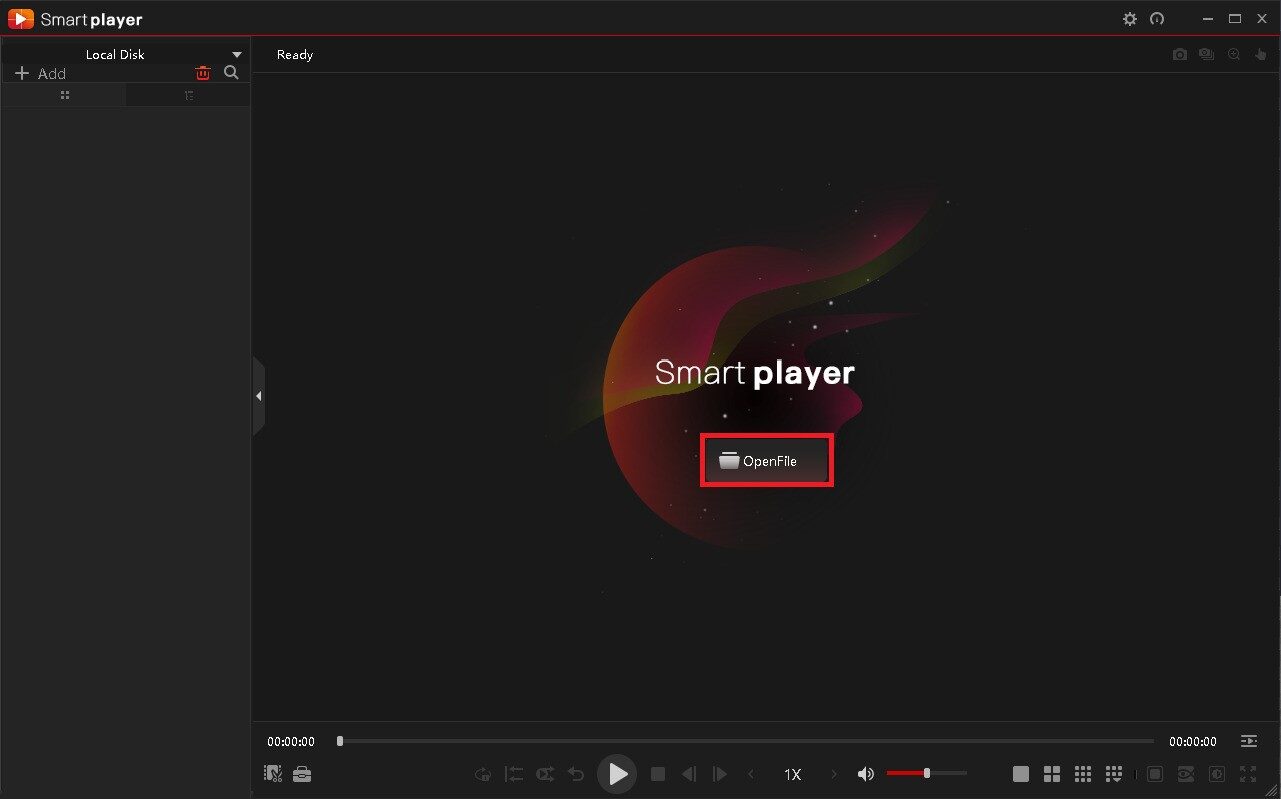Mute audio with the speaker icon

point(865,774)
